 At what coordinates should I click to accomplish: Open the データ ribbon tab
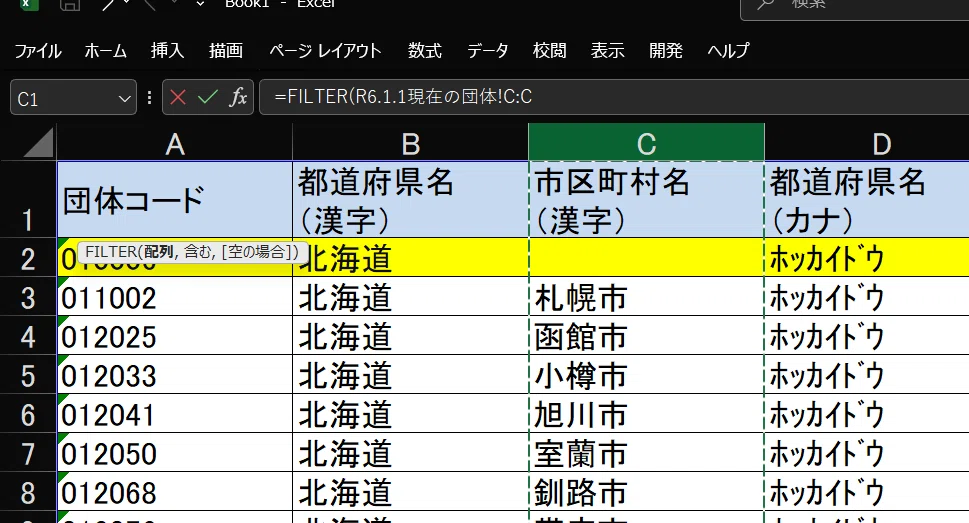click(488, 51)
